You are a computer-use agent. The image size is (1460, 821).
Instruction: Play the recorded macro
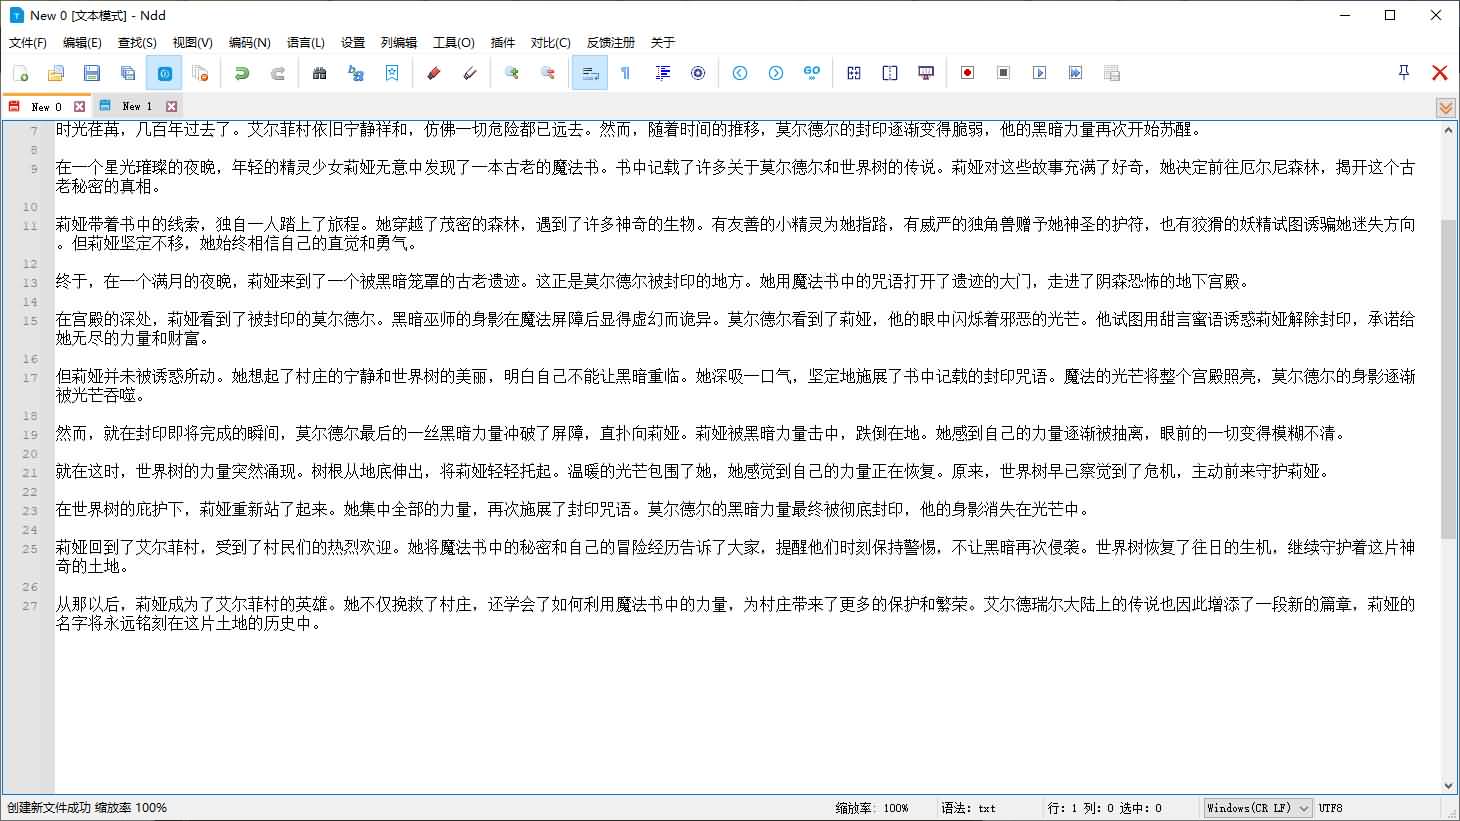point(1039,72)
